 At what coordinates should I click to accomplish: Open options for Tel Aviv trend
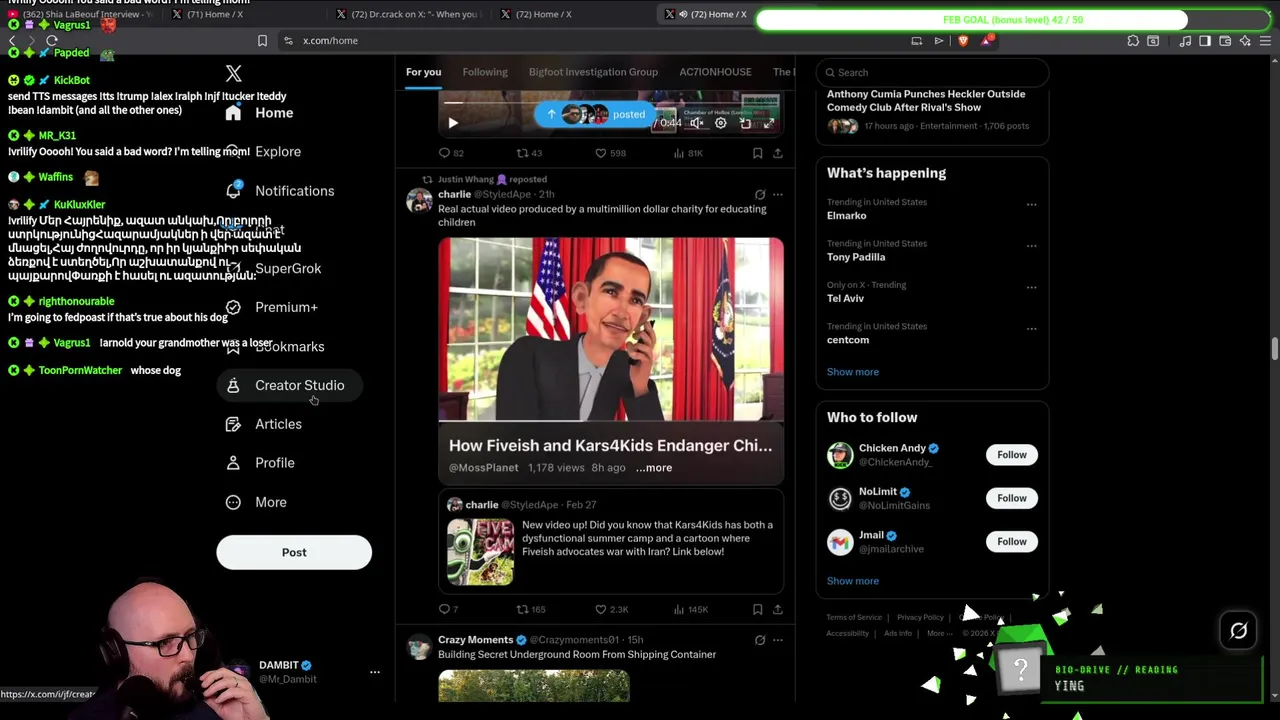point(1031,287)
